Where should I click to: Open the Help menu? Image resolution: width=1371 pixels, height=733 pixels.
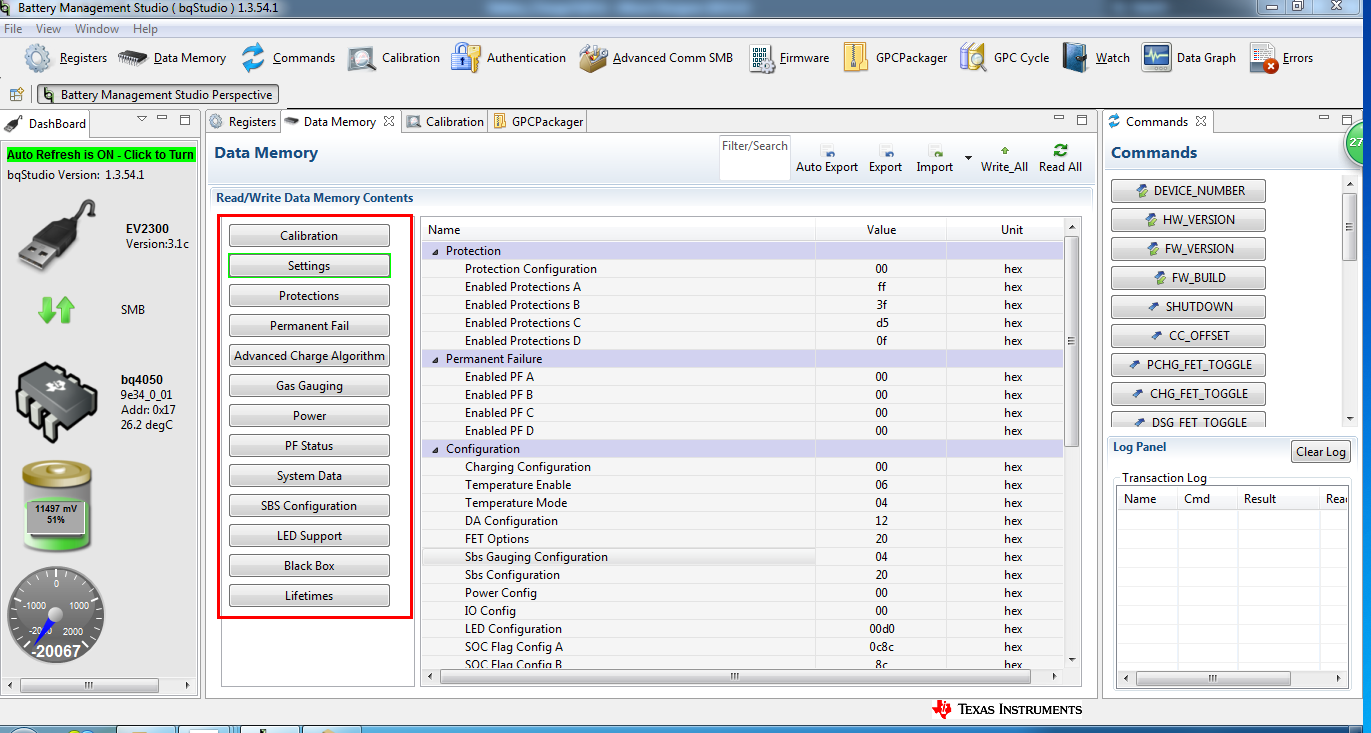(145, 29)
